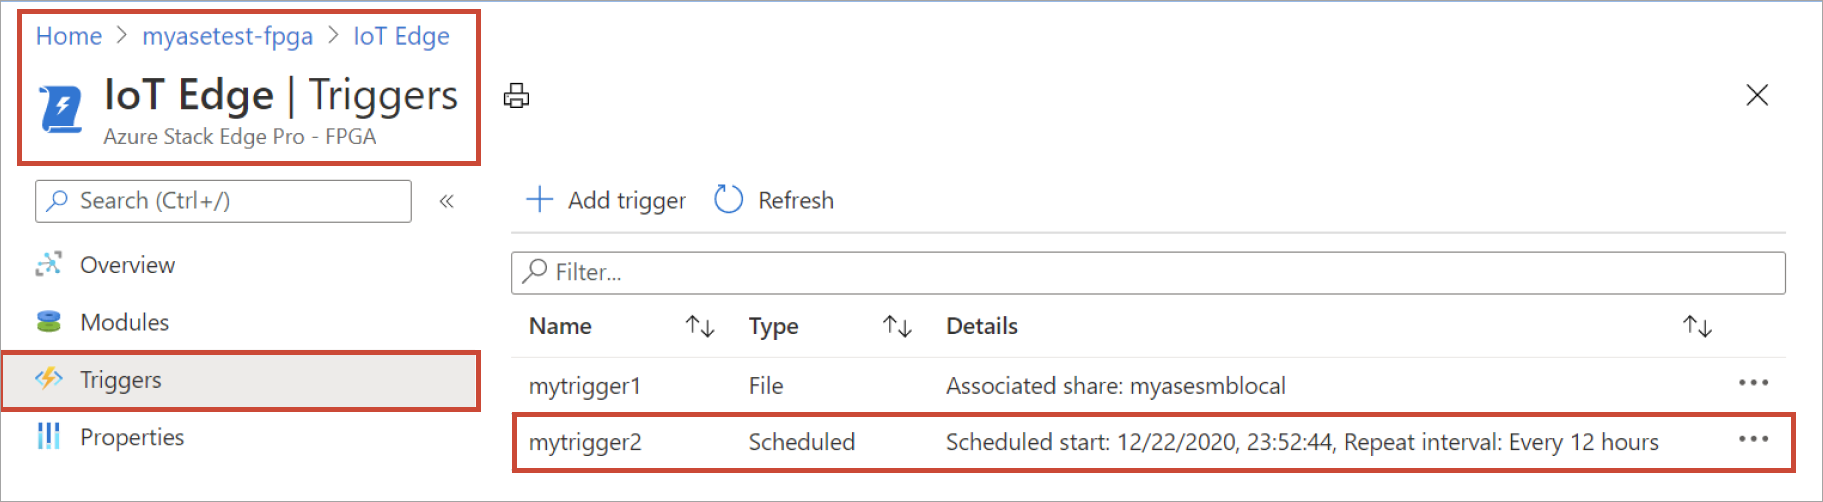Image resolution: width=1823 pixels, height=502 pixels.
Task: Refresh the triggers list
Action: coord(774,200)
